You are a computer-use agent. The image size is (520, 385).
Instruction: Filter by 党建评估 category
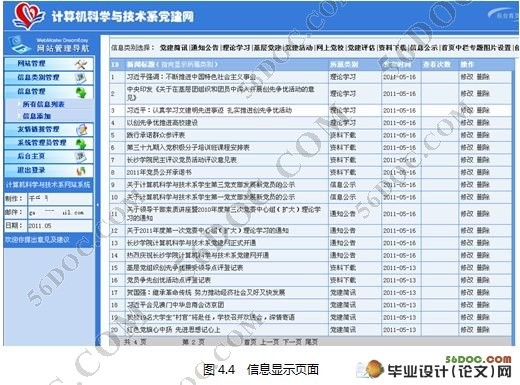(x=361, y=48)
